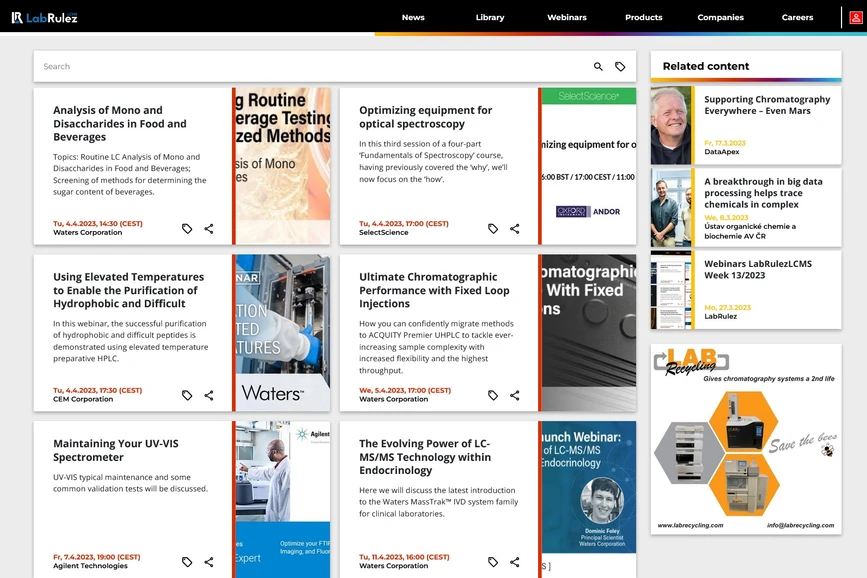Share the Optimizing equipment for optical spectroscopy webinar

tap(515, 228)
